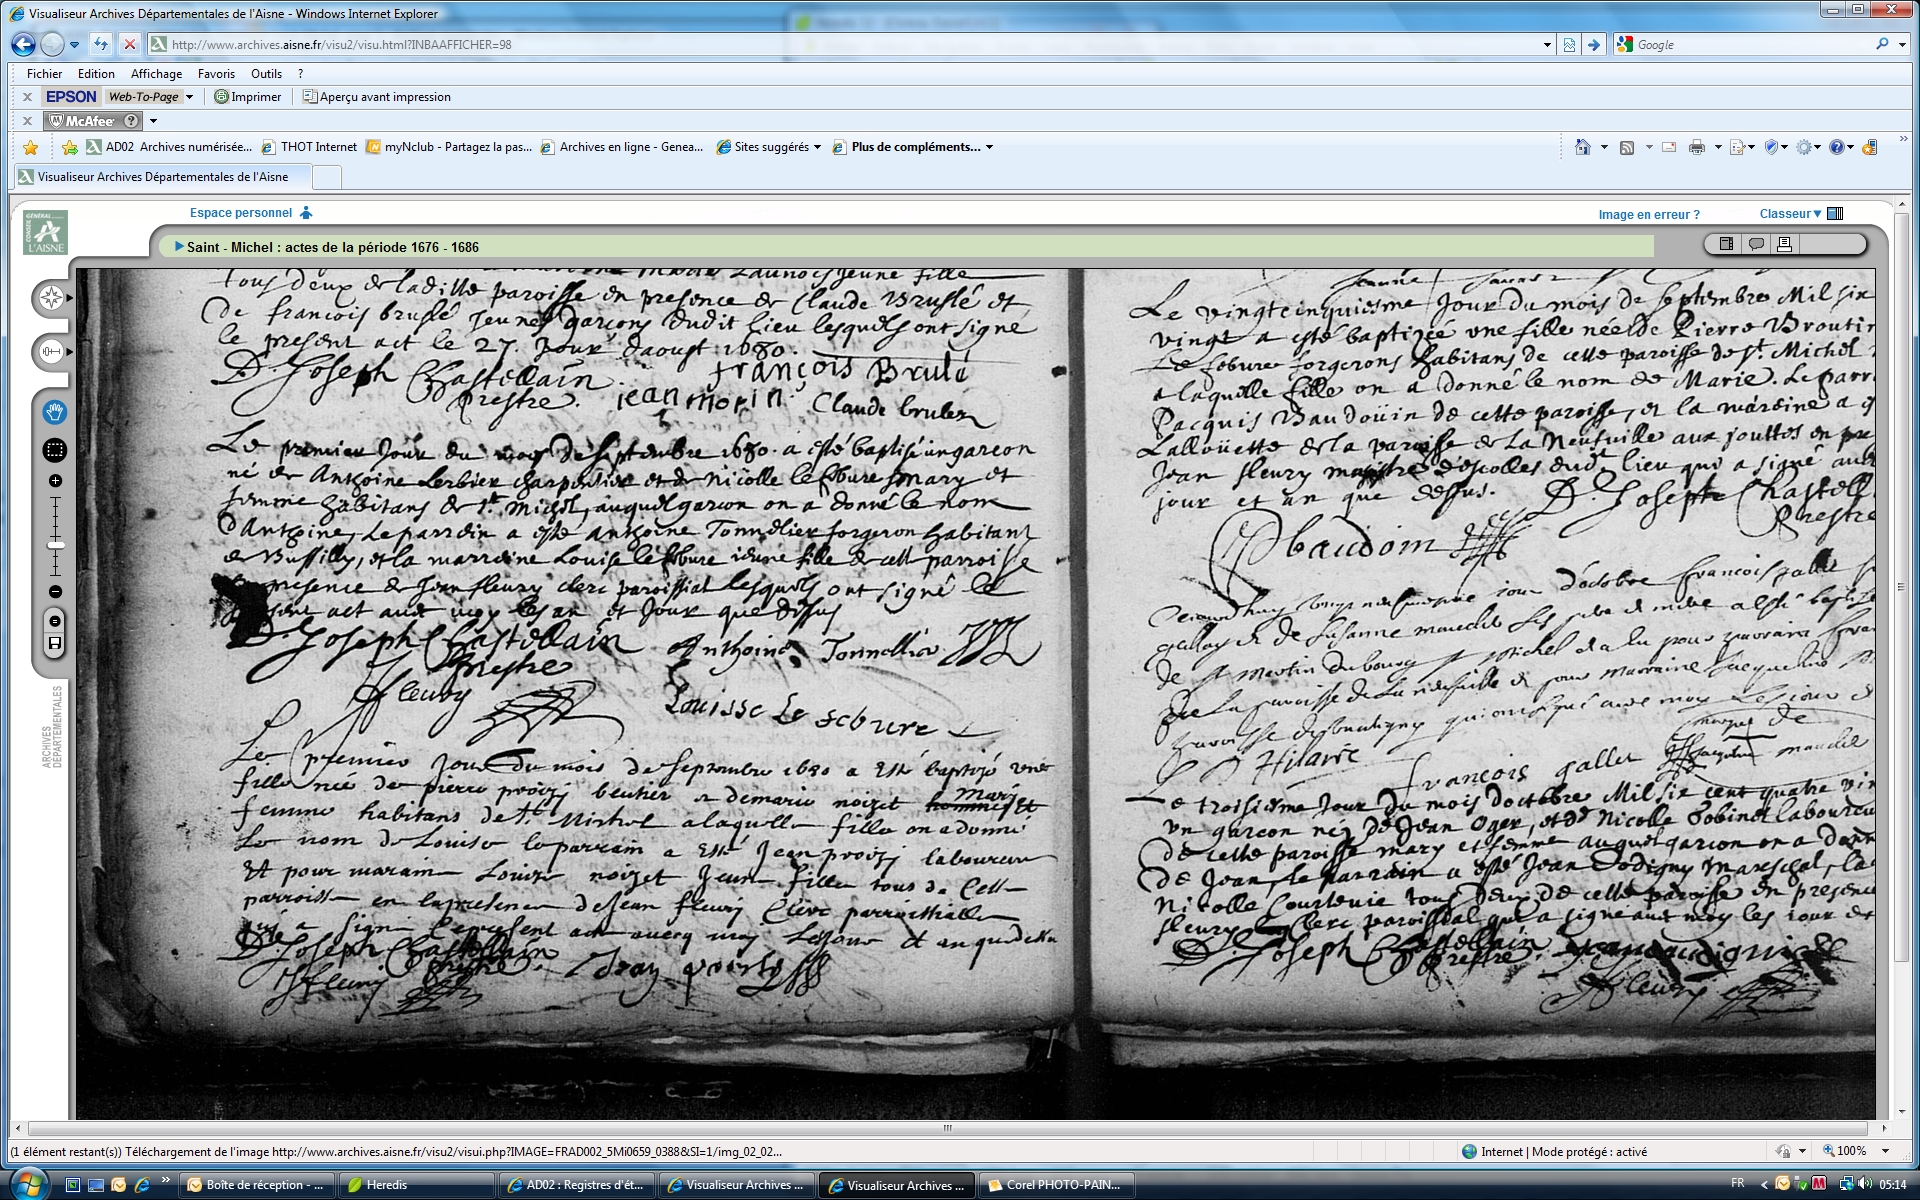
Task: Print the document from viewer toolbar
Action: tap(1784, 244)
